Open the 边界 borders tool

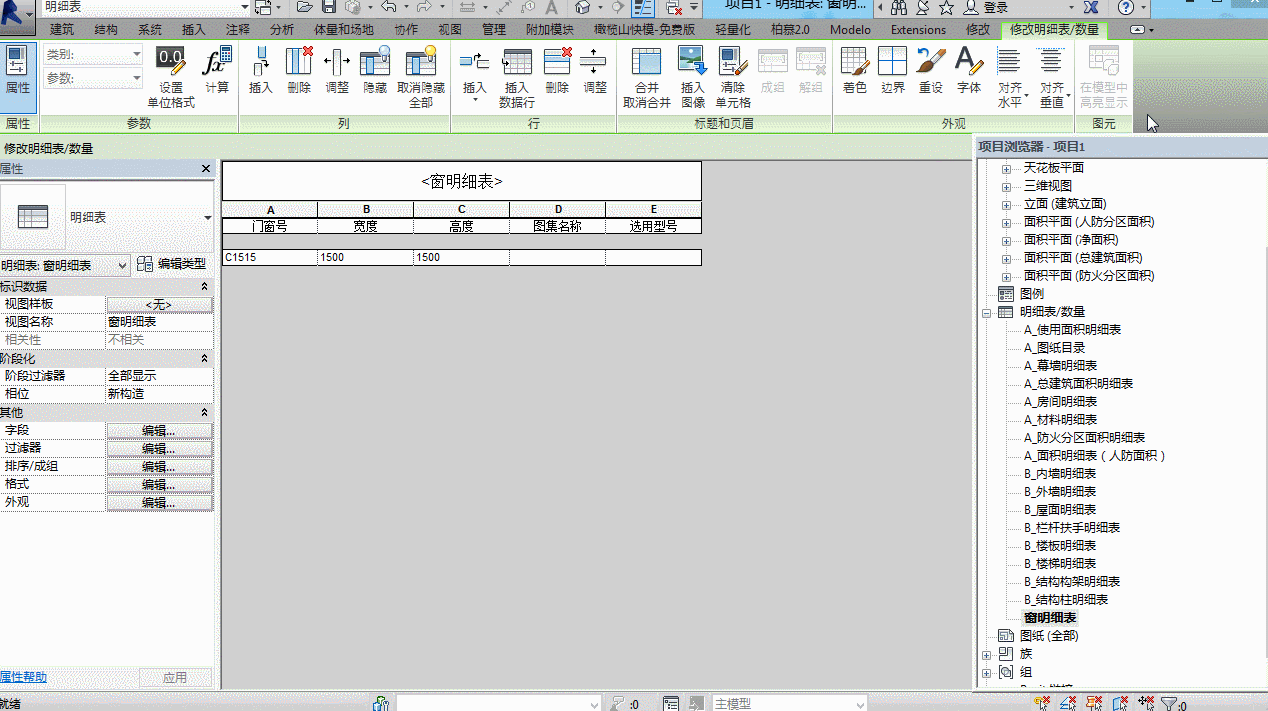(892, 70)
